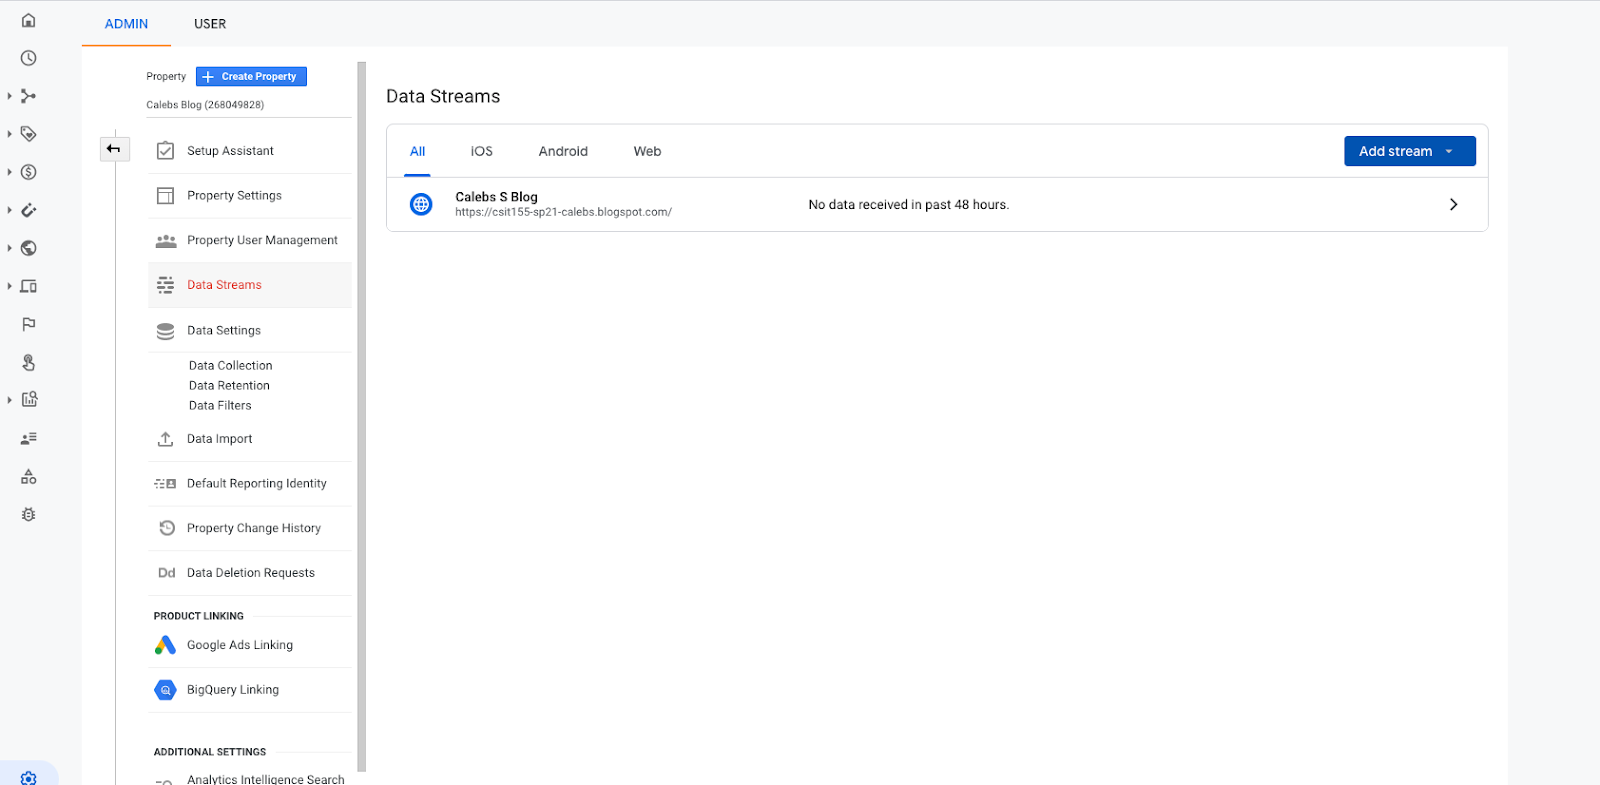Screen dimensions: 1600x785
Task: Open the Add stream dropdown
Action: click(1410, 151)
